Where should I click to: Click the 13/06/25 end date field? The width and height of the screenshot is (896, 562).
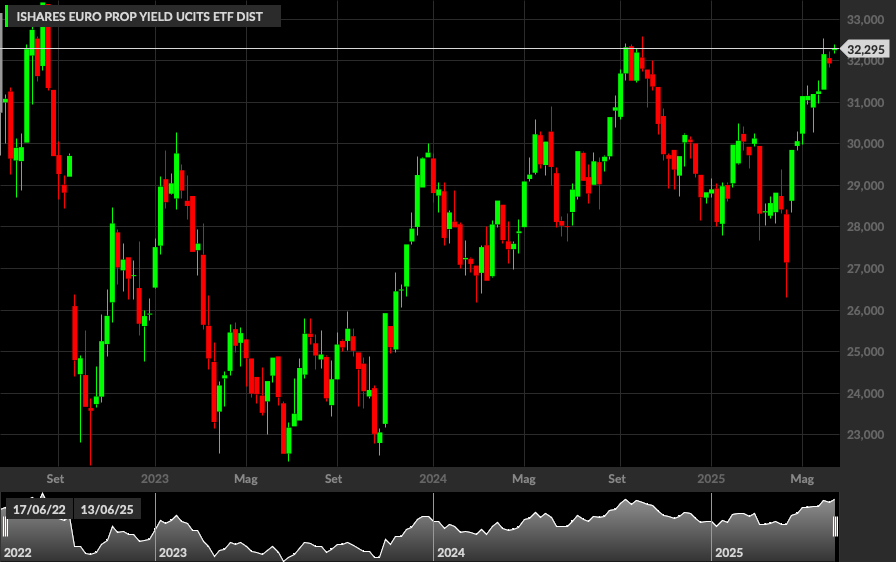pyautogui.click(x=107, y=509)
